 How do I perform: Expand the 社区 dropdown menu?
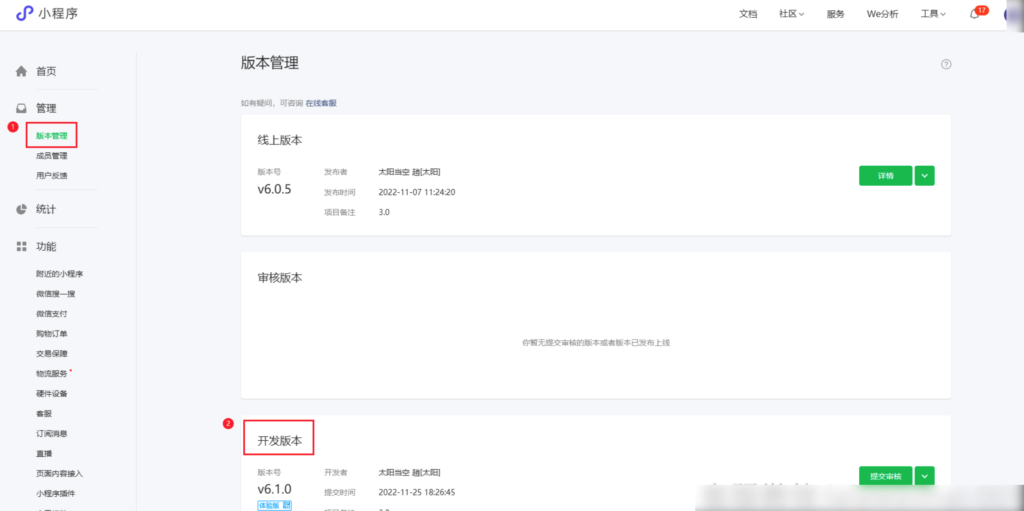(791, 14)
